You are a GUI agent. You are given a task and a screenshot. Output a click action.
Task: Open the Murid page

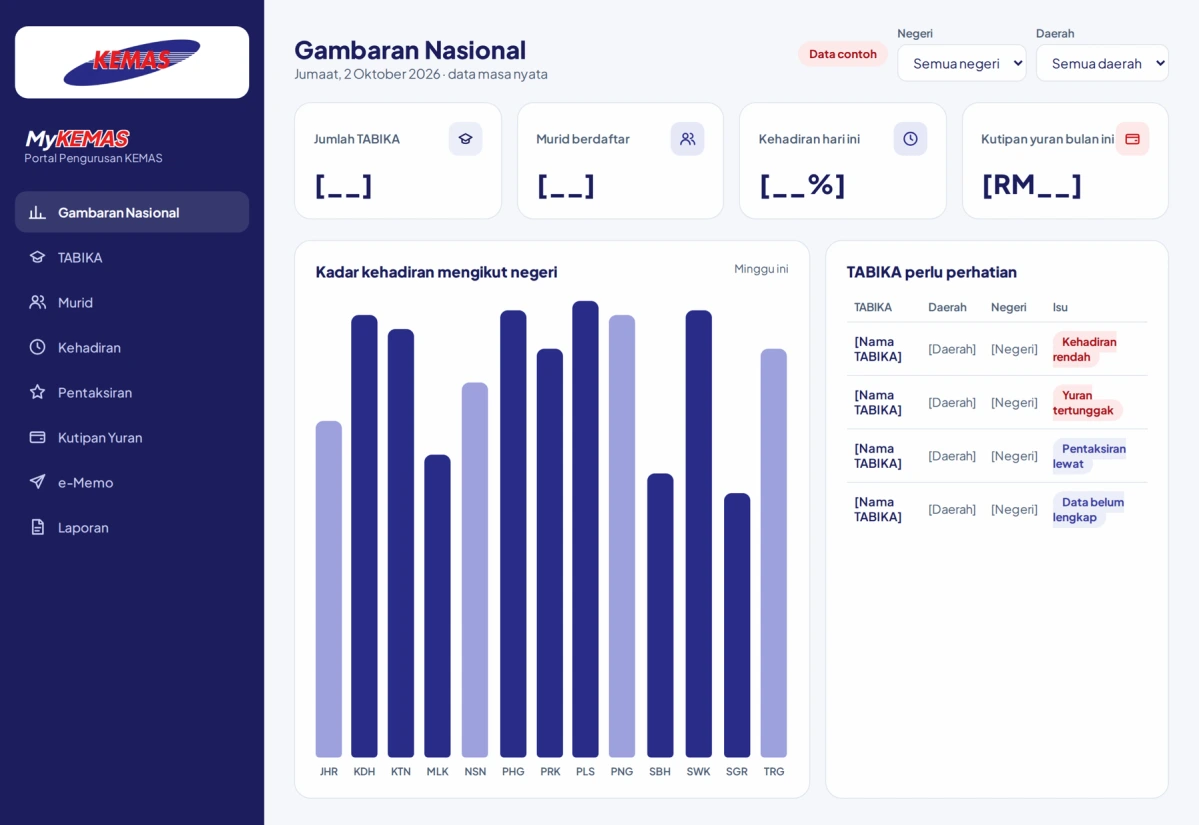(x=132, y=302)
